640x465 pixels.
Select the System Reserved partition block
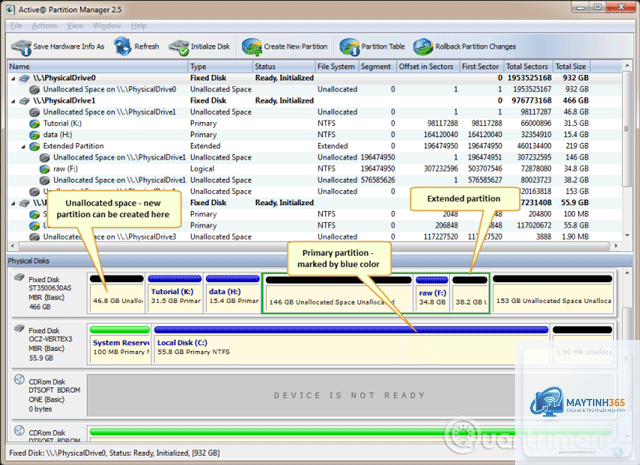[x=120, y=345]
